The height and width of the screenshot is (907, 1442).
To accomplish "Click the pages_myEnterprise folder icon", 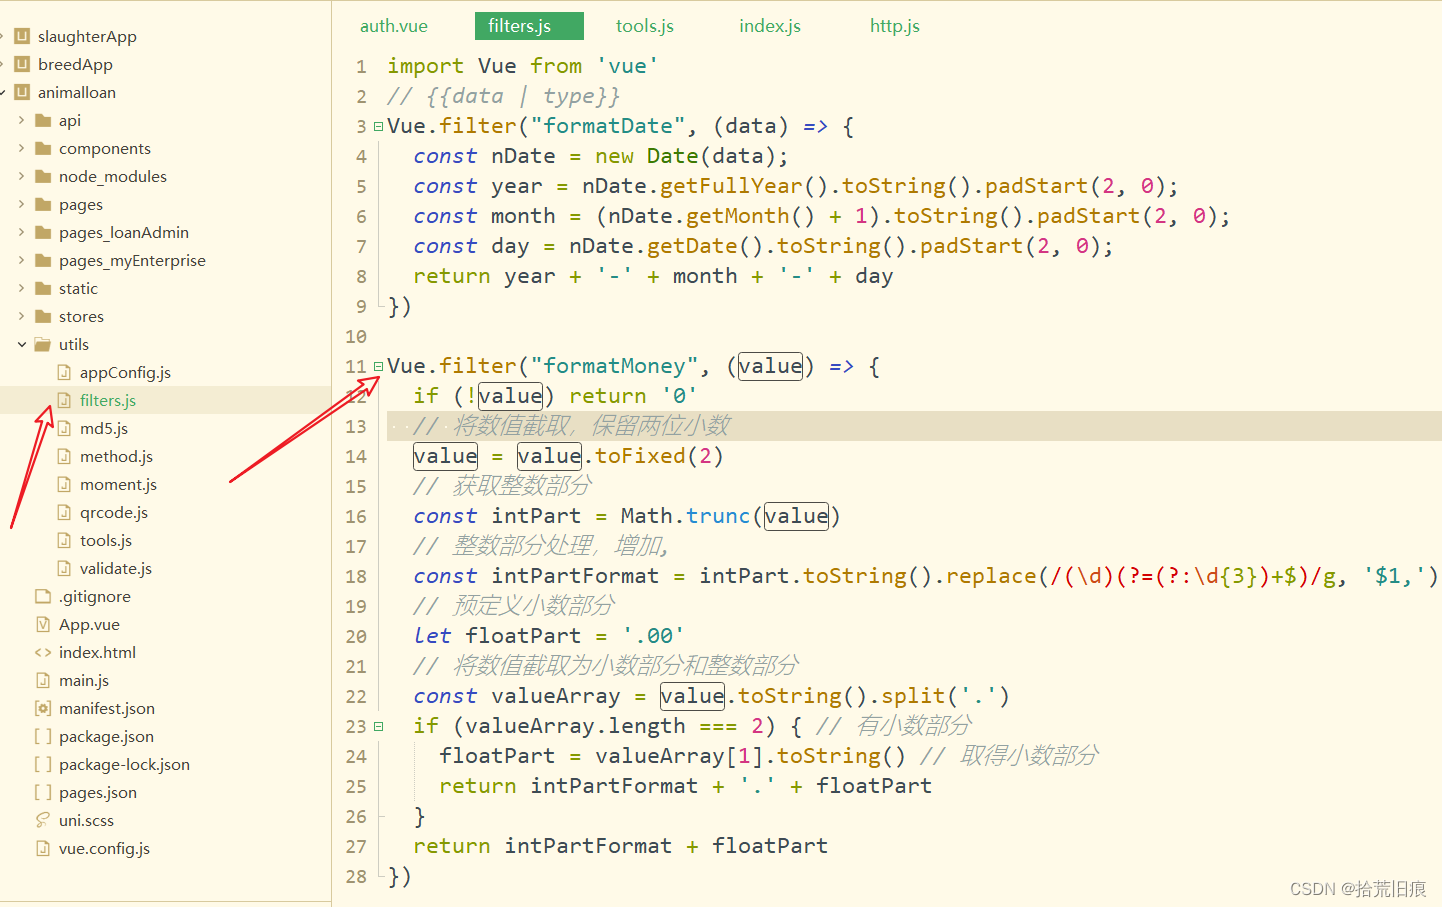I will [43, 260].
